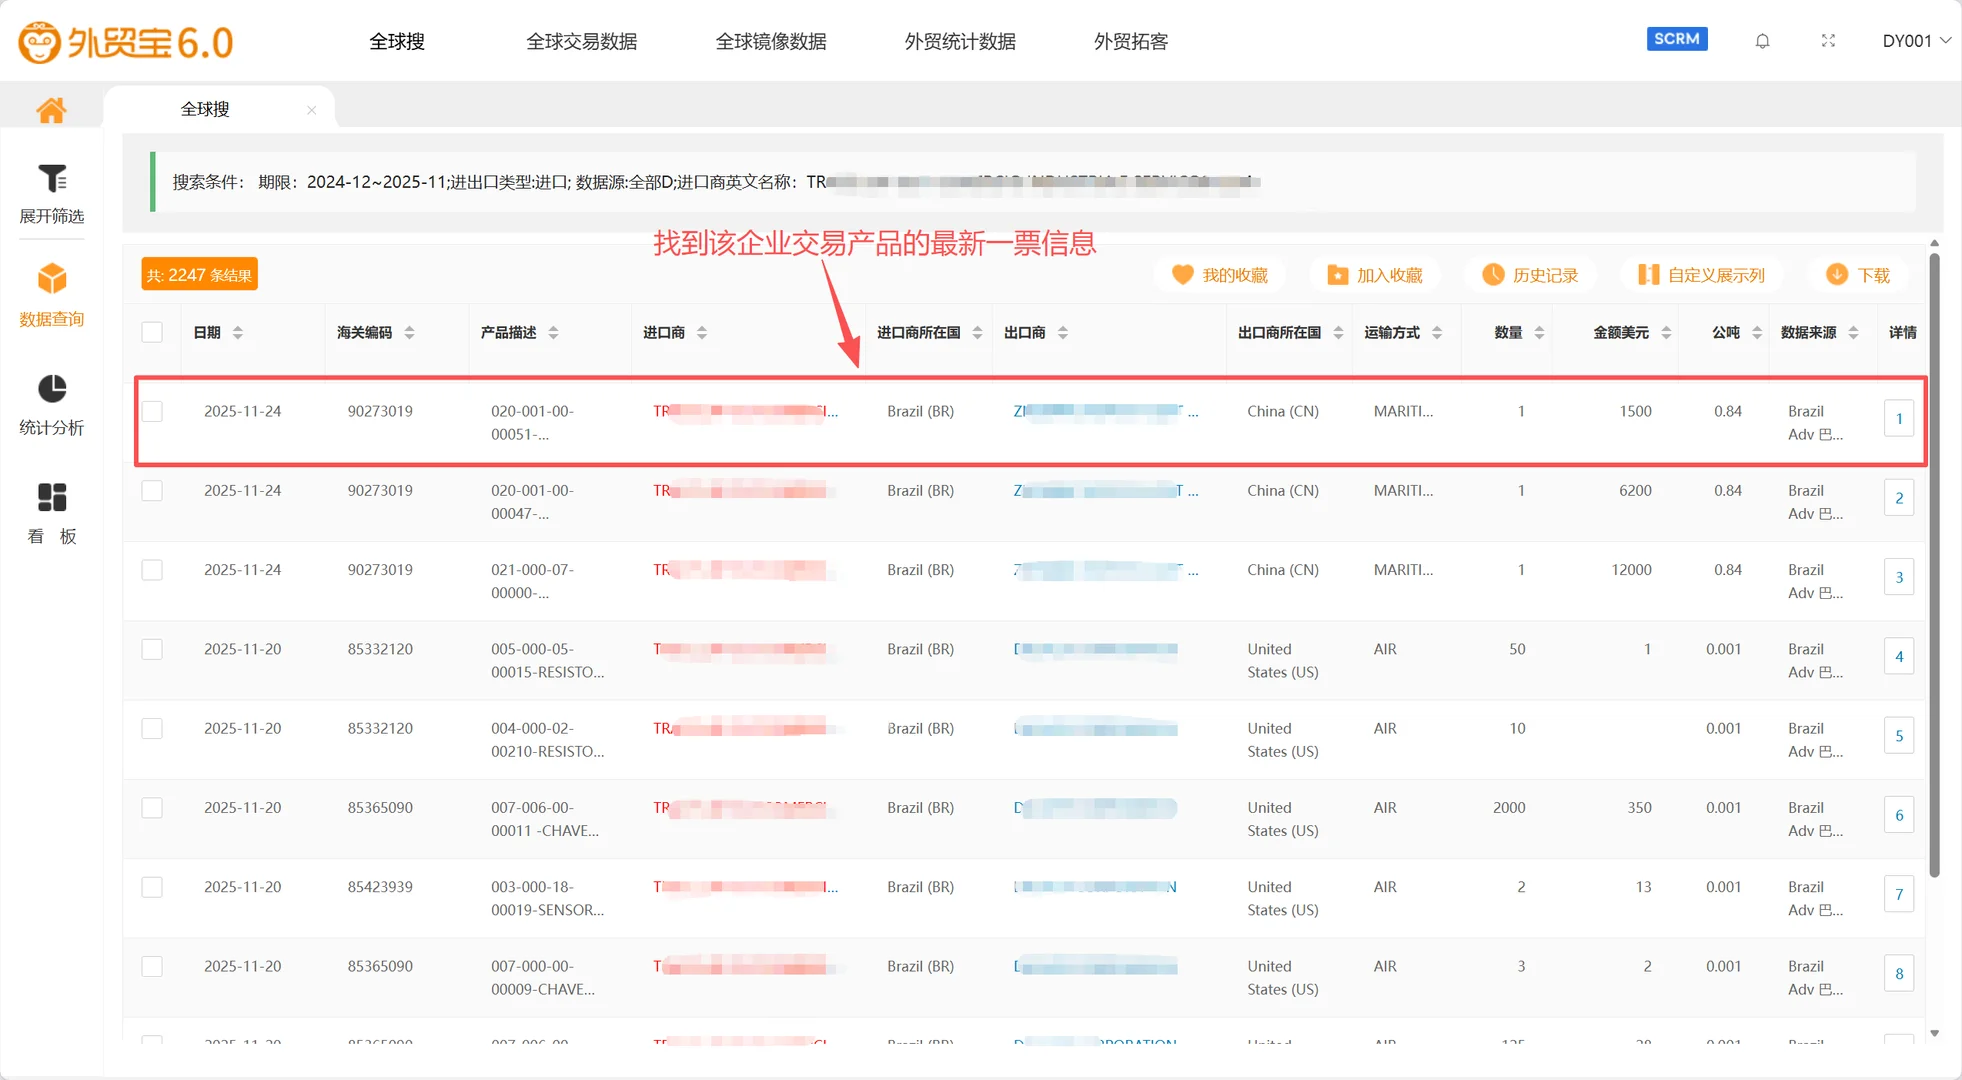Toggle fullscreen with the expand icon

pos(1828,41)
